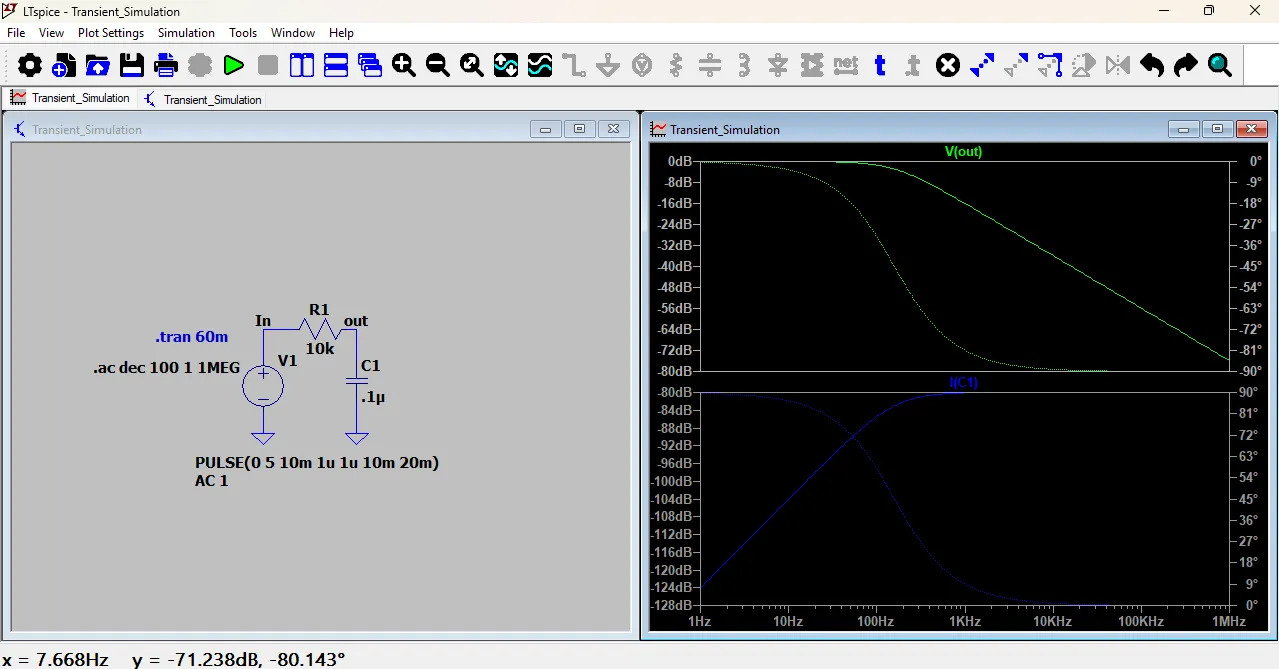Switch to the schematic Transient_Simulation tab
The image size is (1279, 669).
click(x=203, y=99)
